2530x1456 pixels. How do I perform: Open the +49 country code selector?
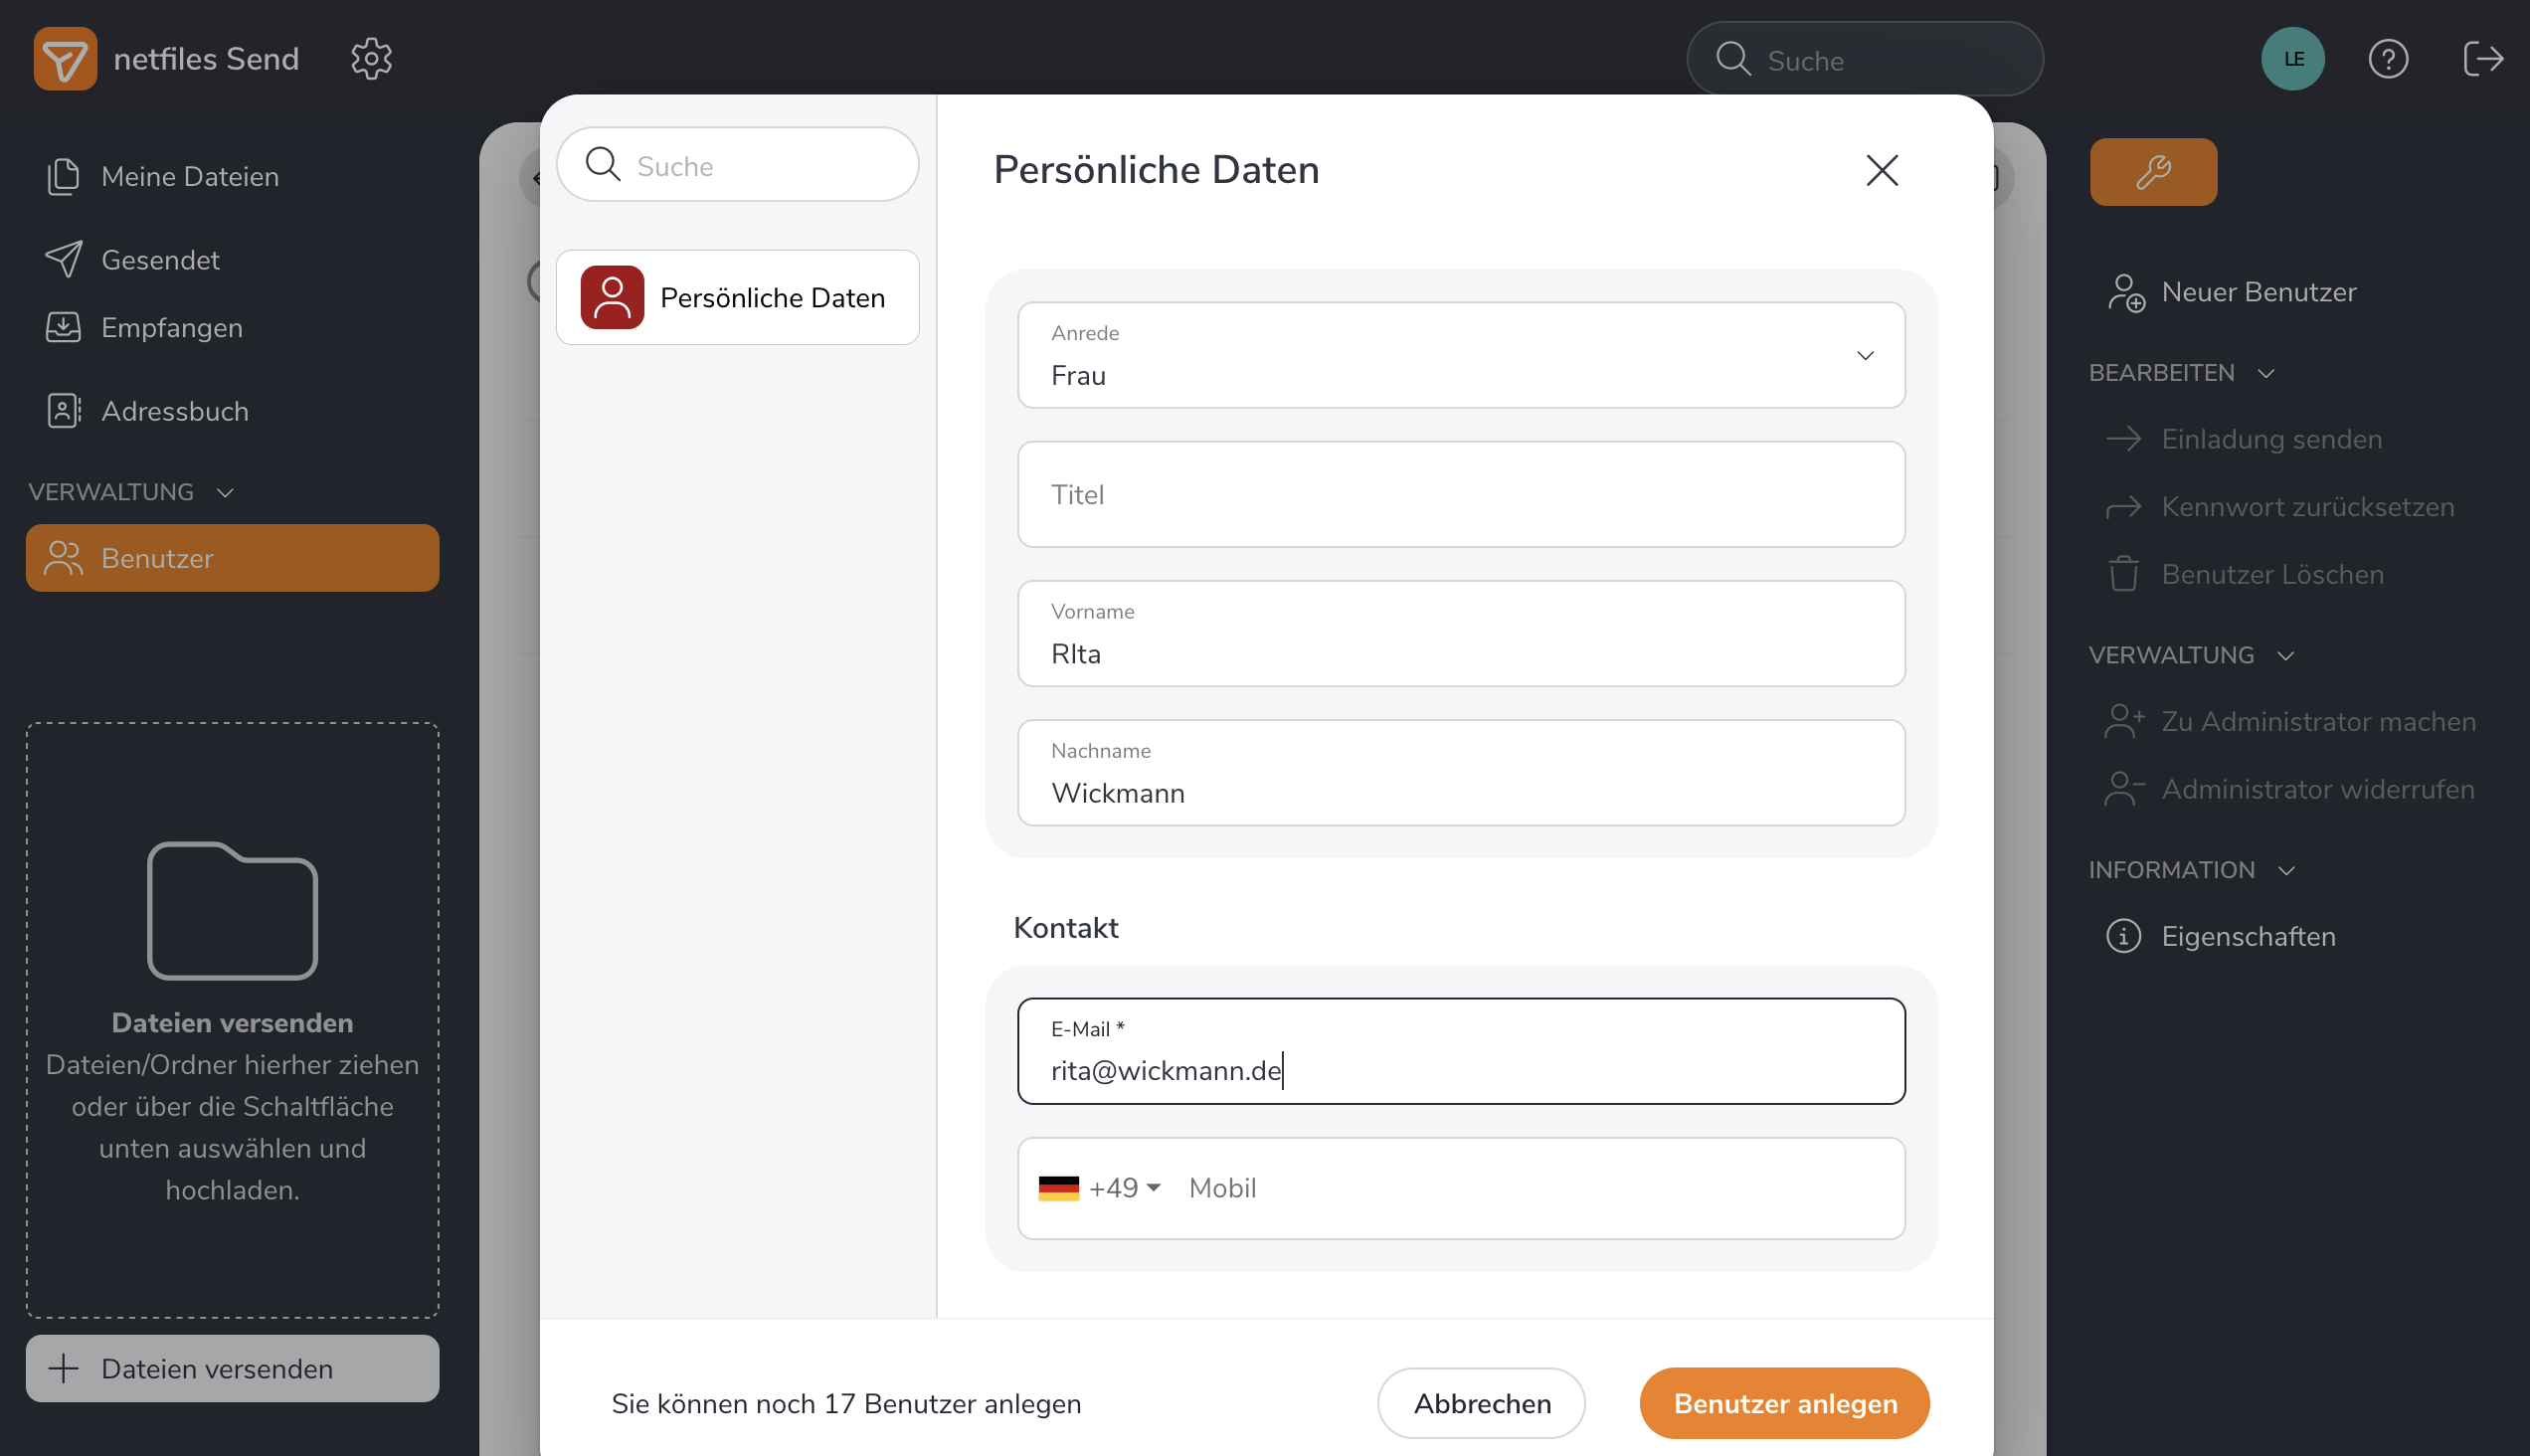(x=1100, y=1188)
